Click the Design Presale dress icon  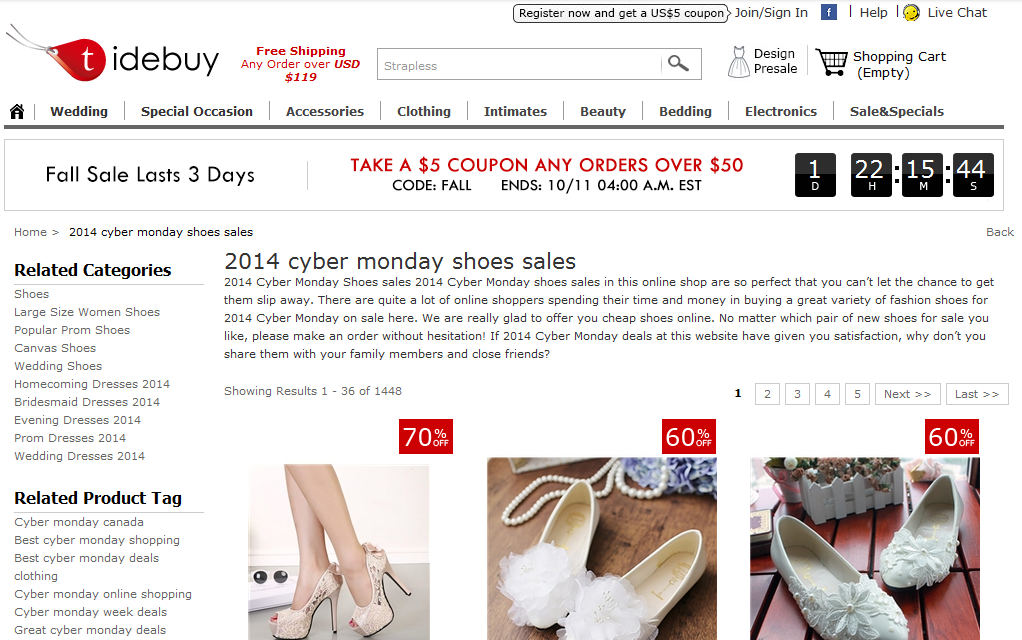click(x=738, y=62)
